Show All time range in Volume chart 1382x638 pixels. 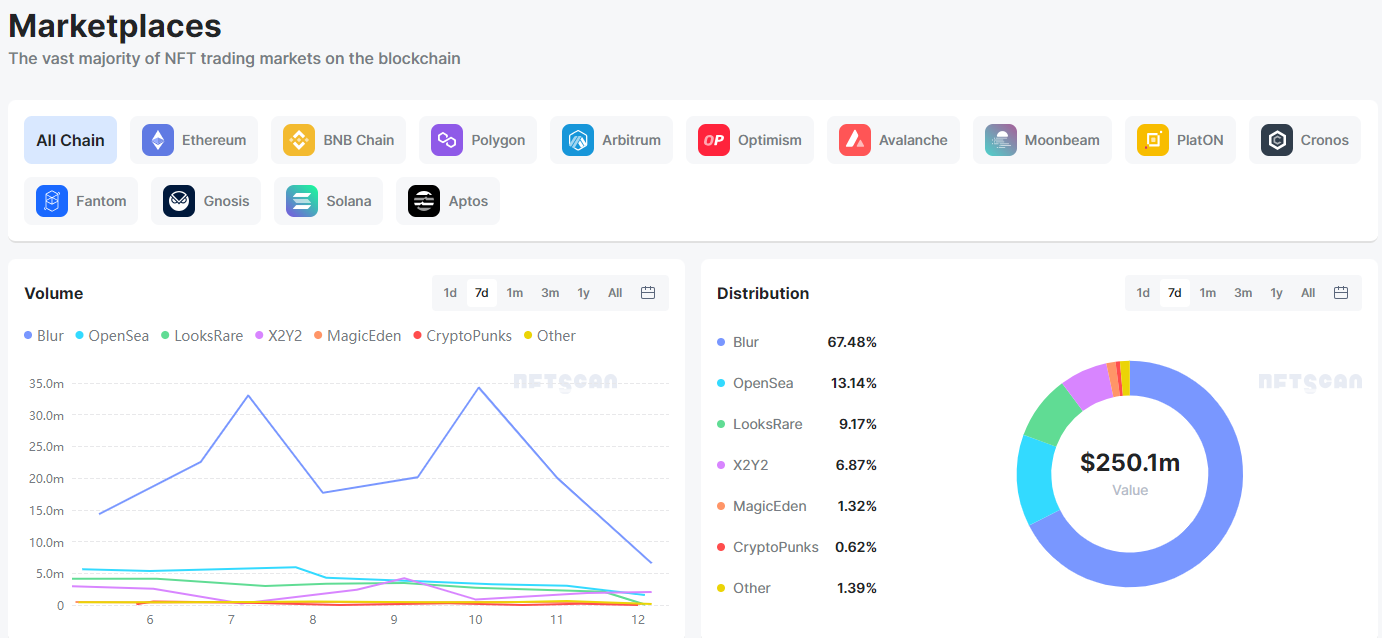(x=615, y=293)
